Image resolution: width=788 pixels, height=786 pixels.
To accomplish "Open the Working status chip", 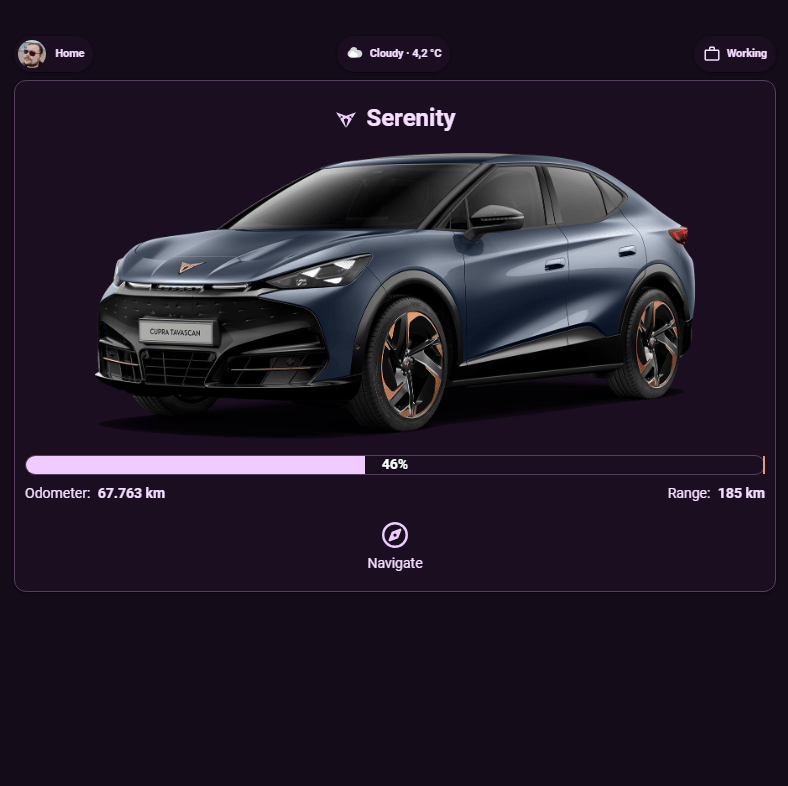I will click(735, 54).
